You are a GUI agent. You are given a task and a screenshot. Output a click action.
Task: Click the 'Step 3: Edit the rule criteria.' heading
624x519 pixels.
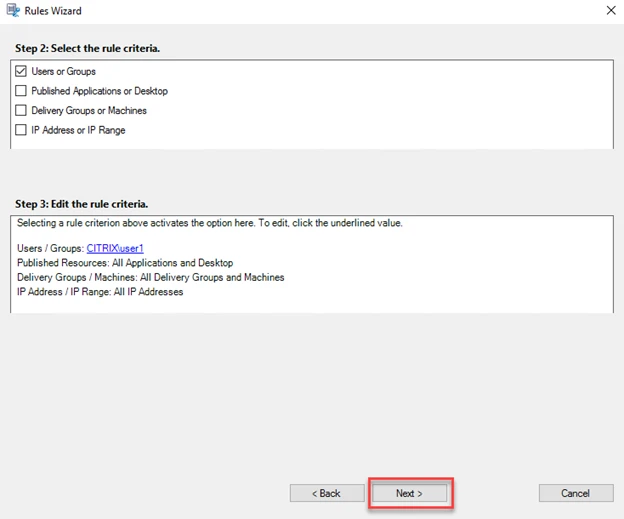click(x=82, y=204)
